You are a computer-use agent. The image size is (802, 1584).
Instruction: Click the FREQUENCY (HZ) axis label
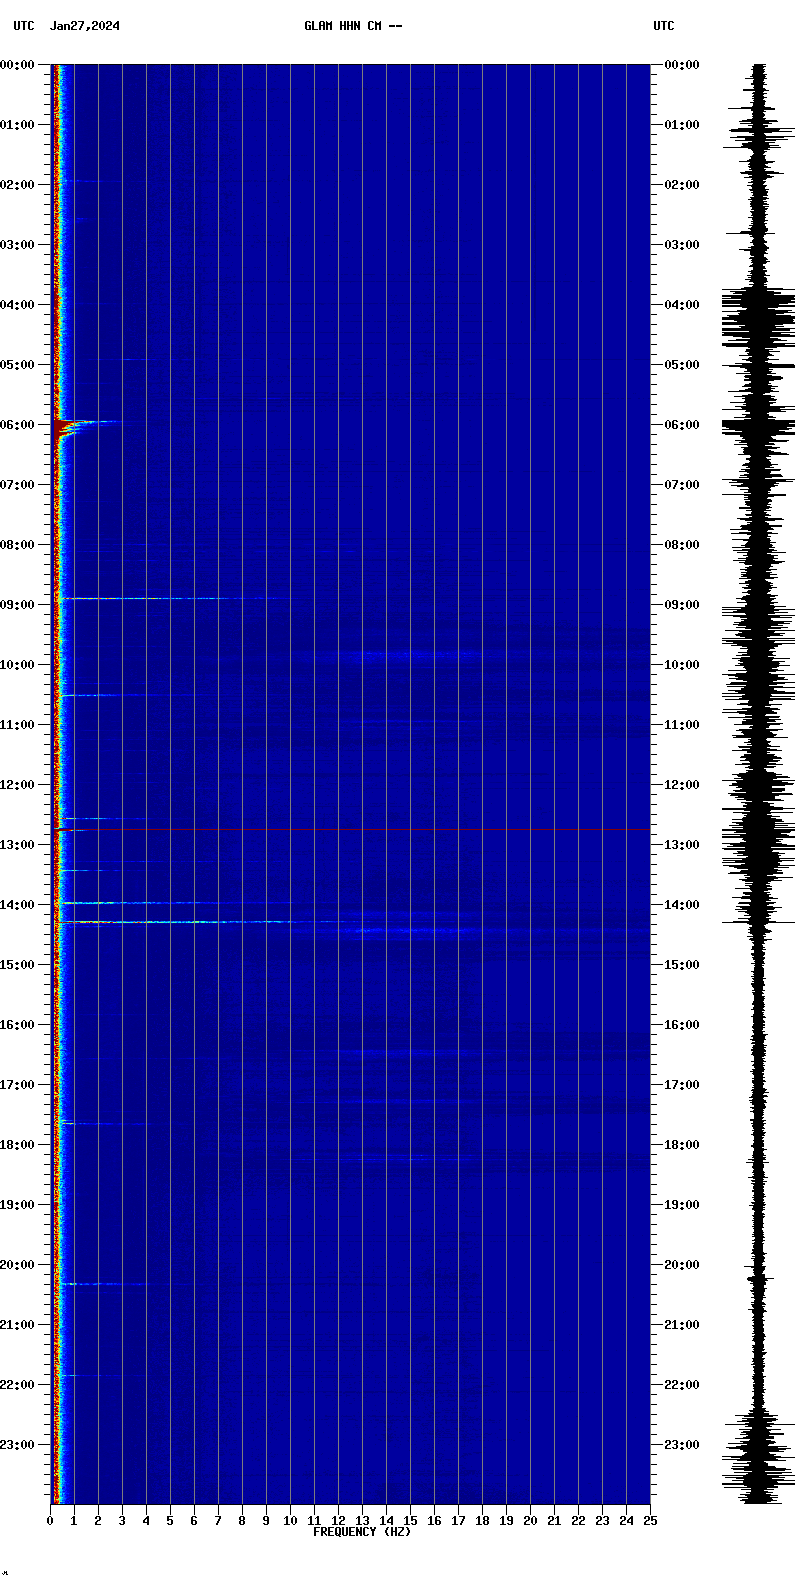pos(361,1532)
